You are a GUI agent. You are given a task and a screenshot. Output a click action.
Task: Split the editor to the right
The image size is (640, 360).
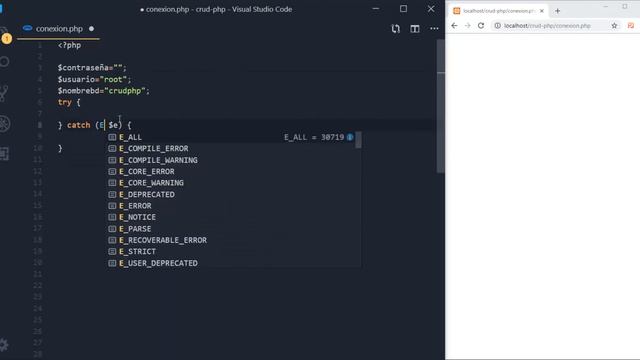click(415, 29)
